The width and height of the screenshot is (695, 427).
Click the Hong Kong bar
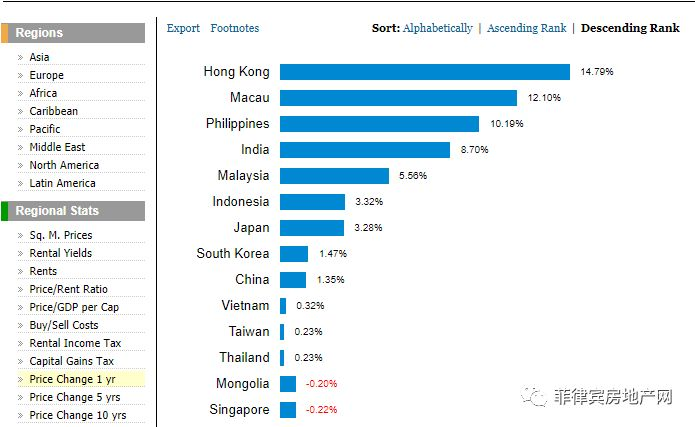(424, 72)
